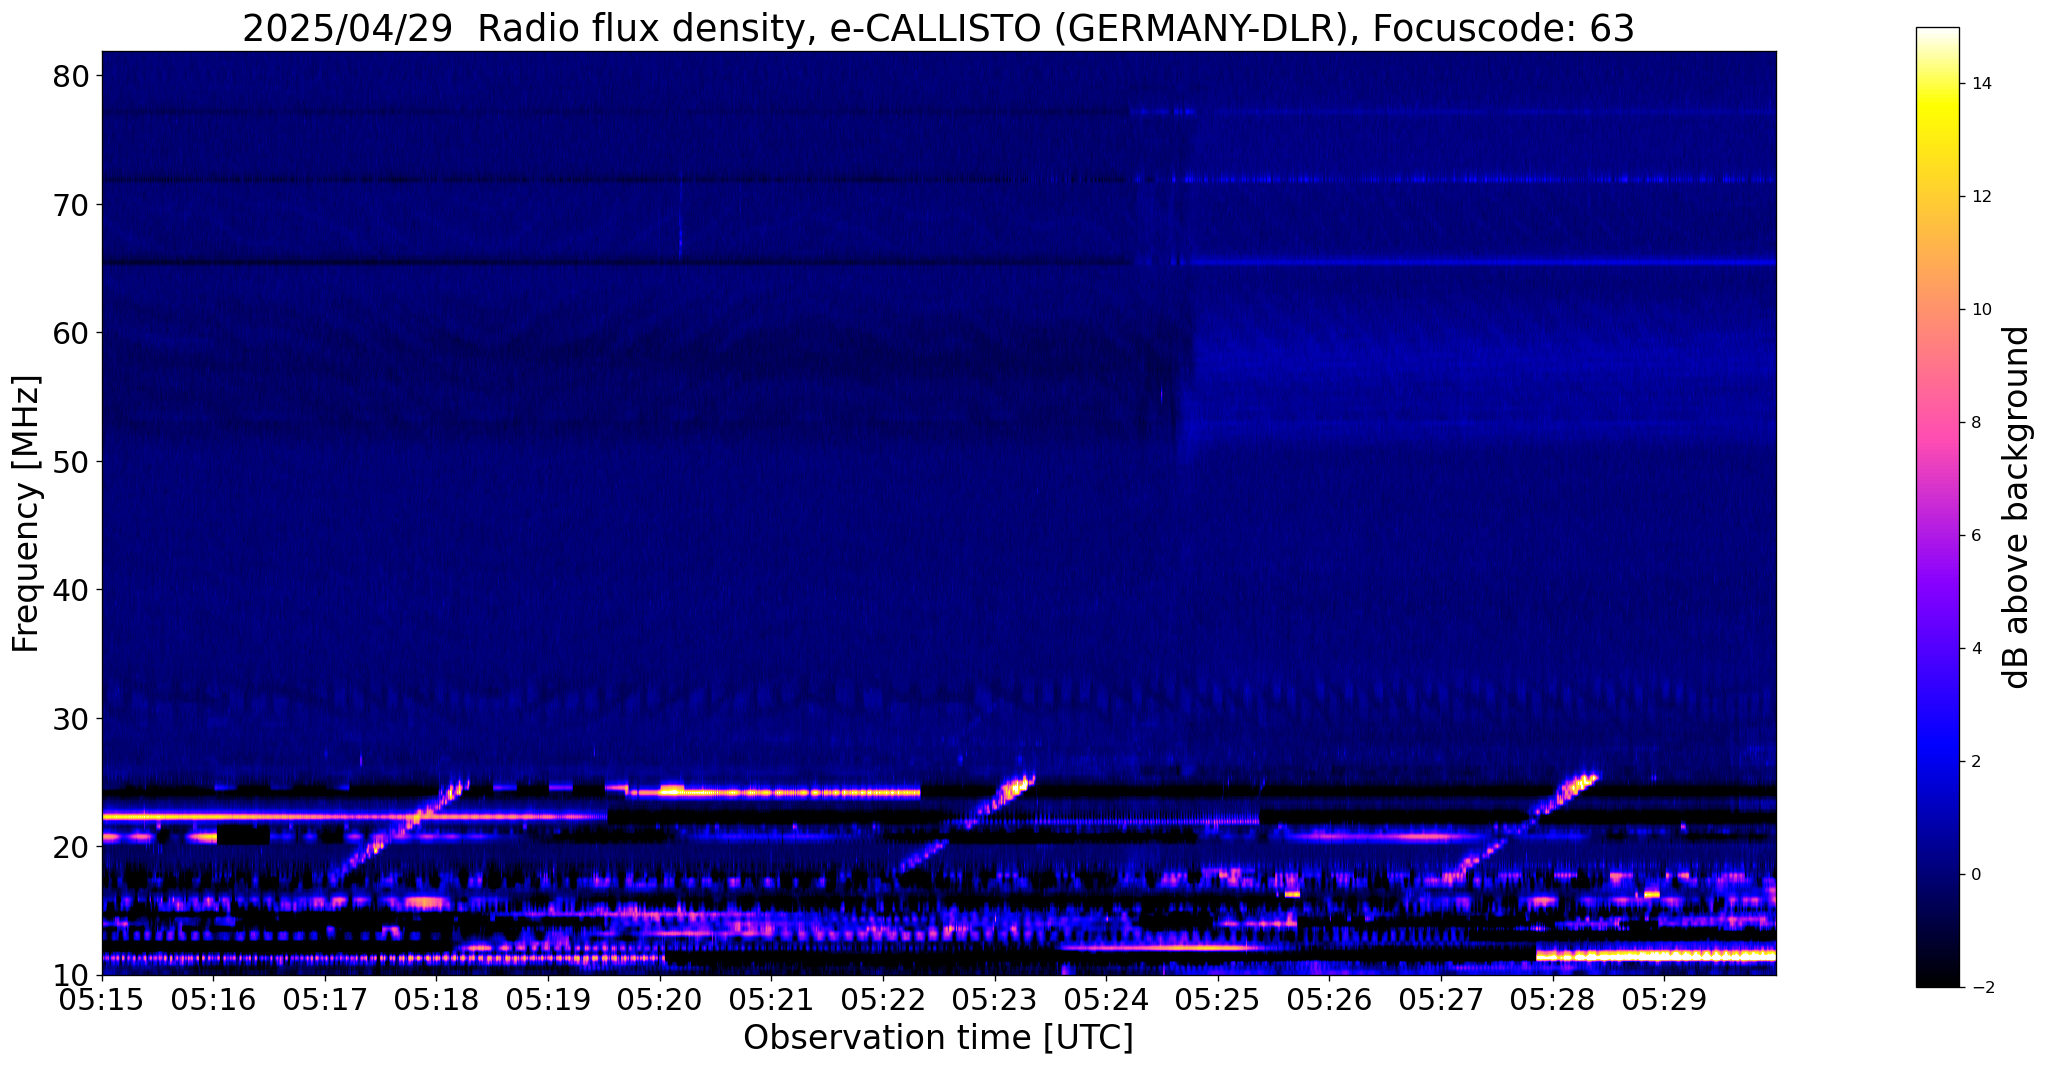The width and height of the screenshot is (2047, 1067).
Task: Click the 05:15 time tick label
Action: pos(102,1000)
